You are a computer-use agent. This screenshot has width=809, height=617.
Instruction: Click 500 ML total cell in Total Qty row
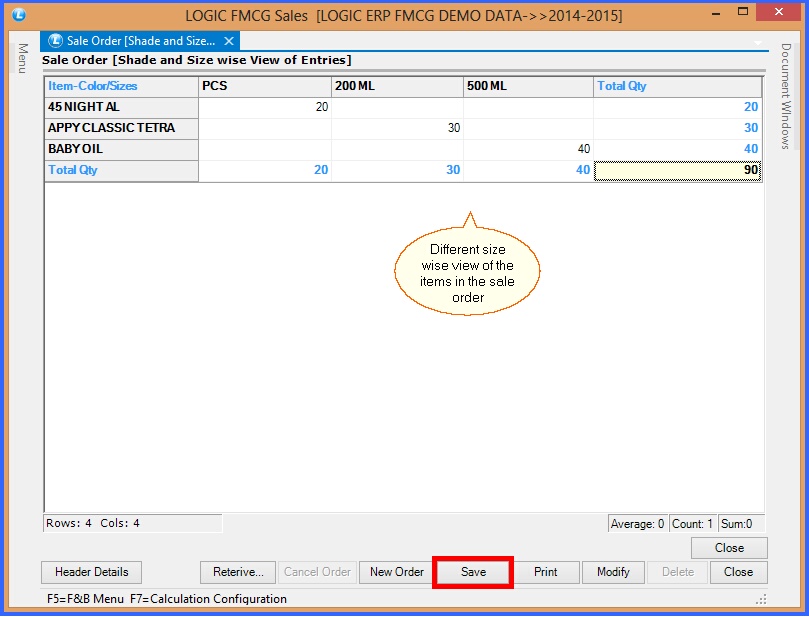(x=528, y=170)
